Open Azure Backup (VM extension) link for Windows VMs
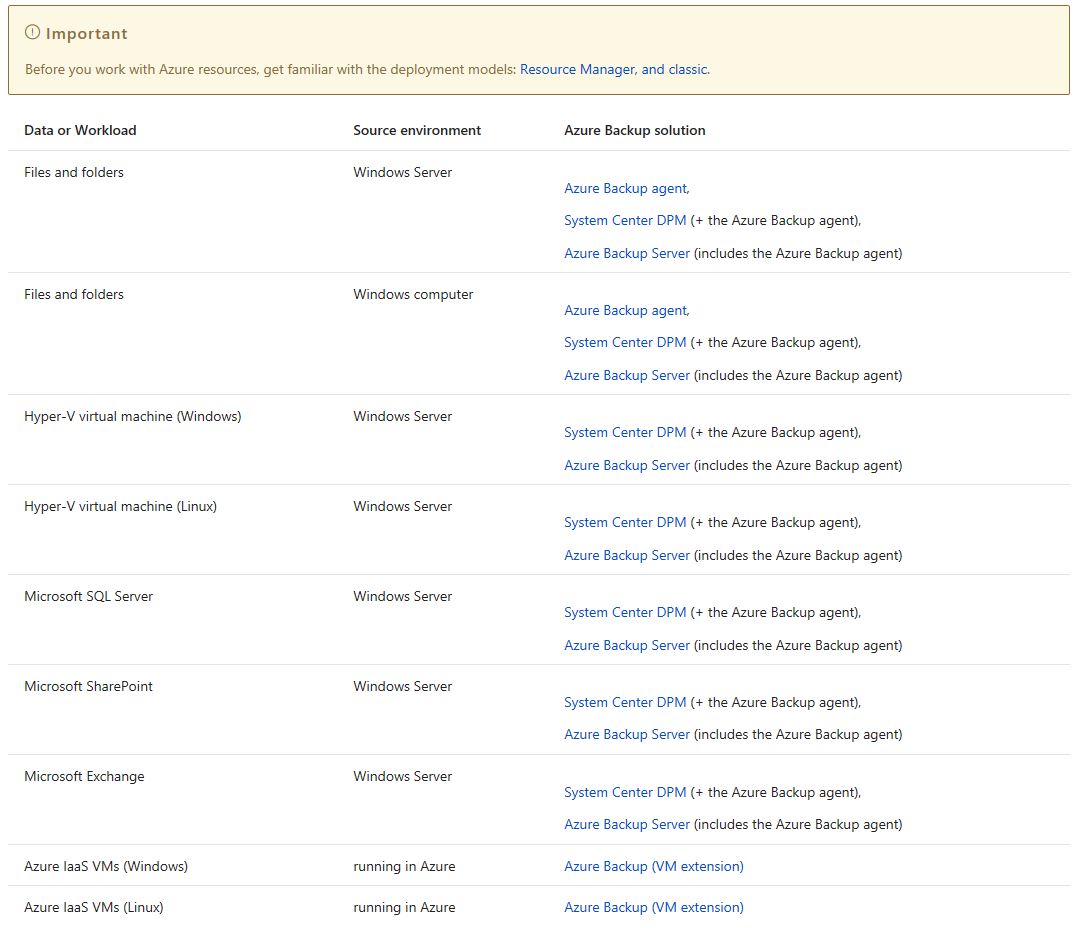 pos(654,866)
